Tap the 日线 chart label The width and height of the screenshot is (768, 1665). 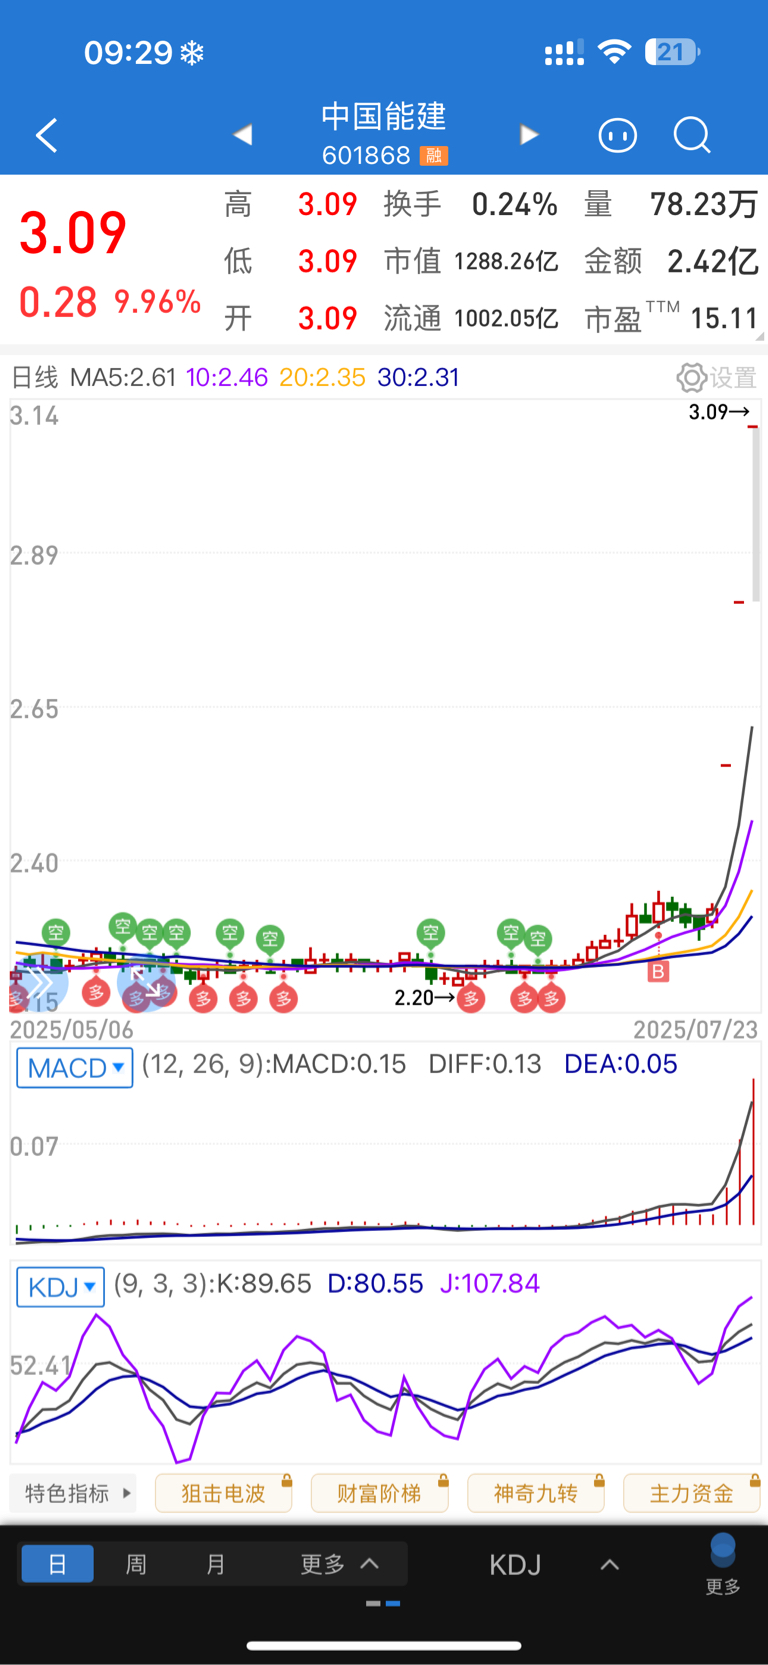[34, 378]
